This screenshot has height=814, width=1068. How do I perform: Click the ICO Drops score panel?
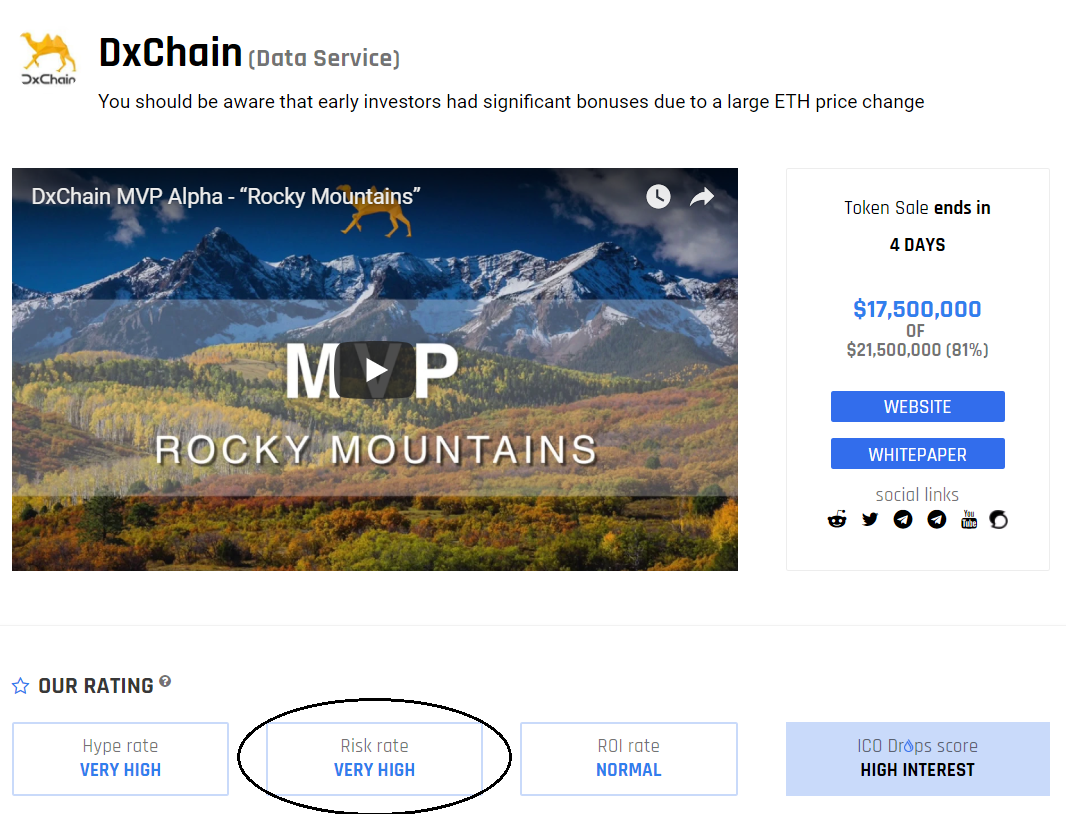coord(917,758)
